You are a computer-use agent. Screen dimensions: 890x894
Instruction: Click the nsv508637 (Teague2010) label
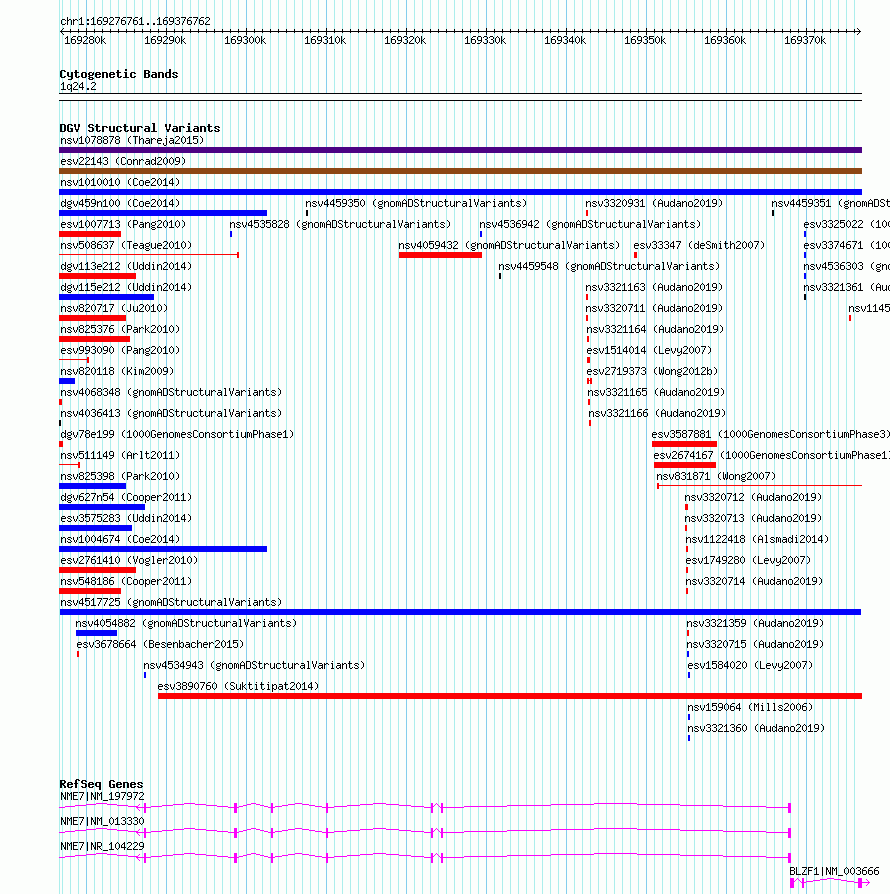click(x=126, y=246)
